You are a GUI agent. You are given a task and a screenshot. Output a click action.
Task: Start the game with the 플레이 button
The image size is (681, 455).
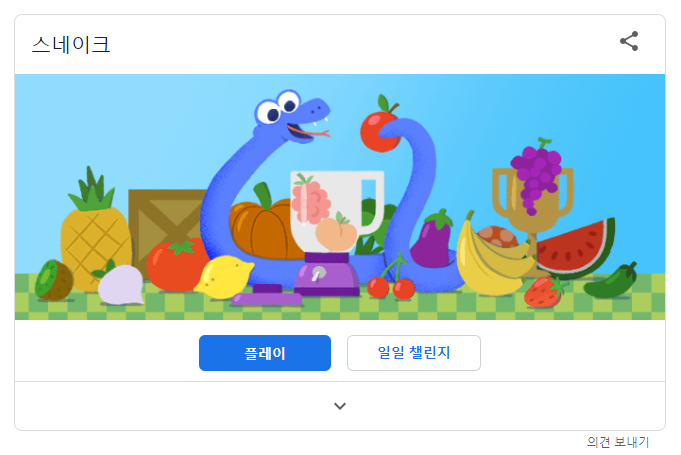coord(265,353)
